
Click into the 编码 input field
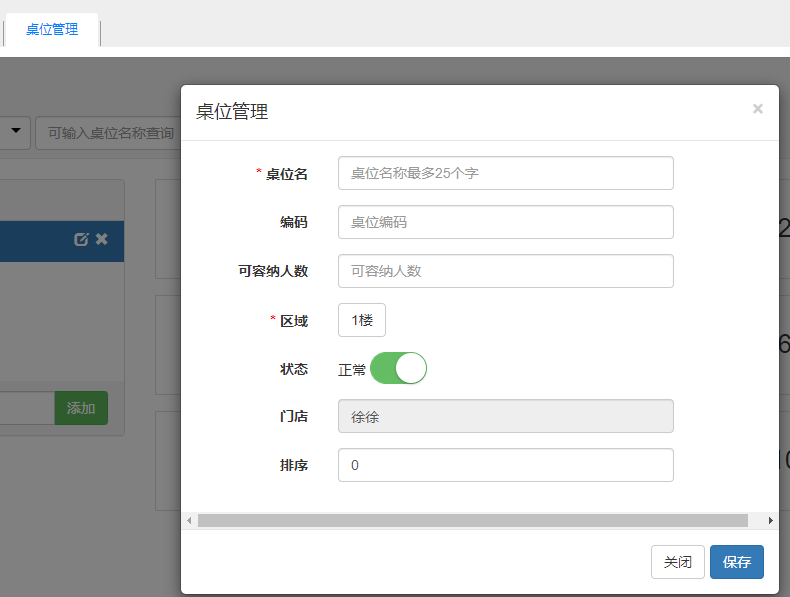click(505, 222)
